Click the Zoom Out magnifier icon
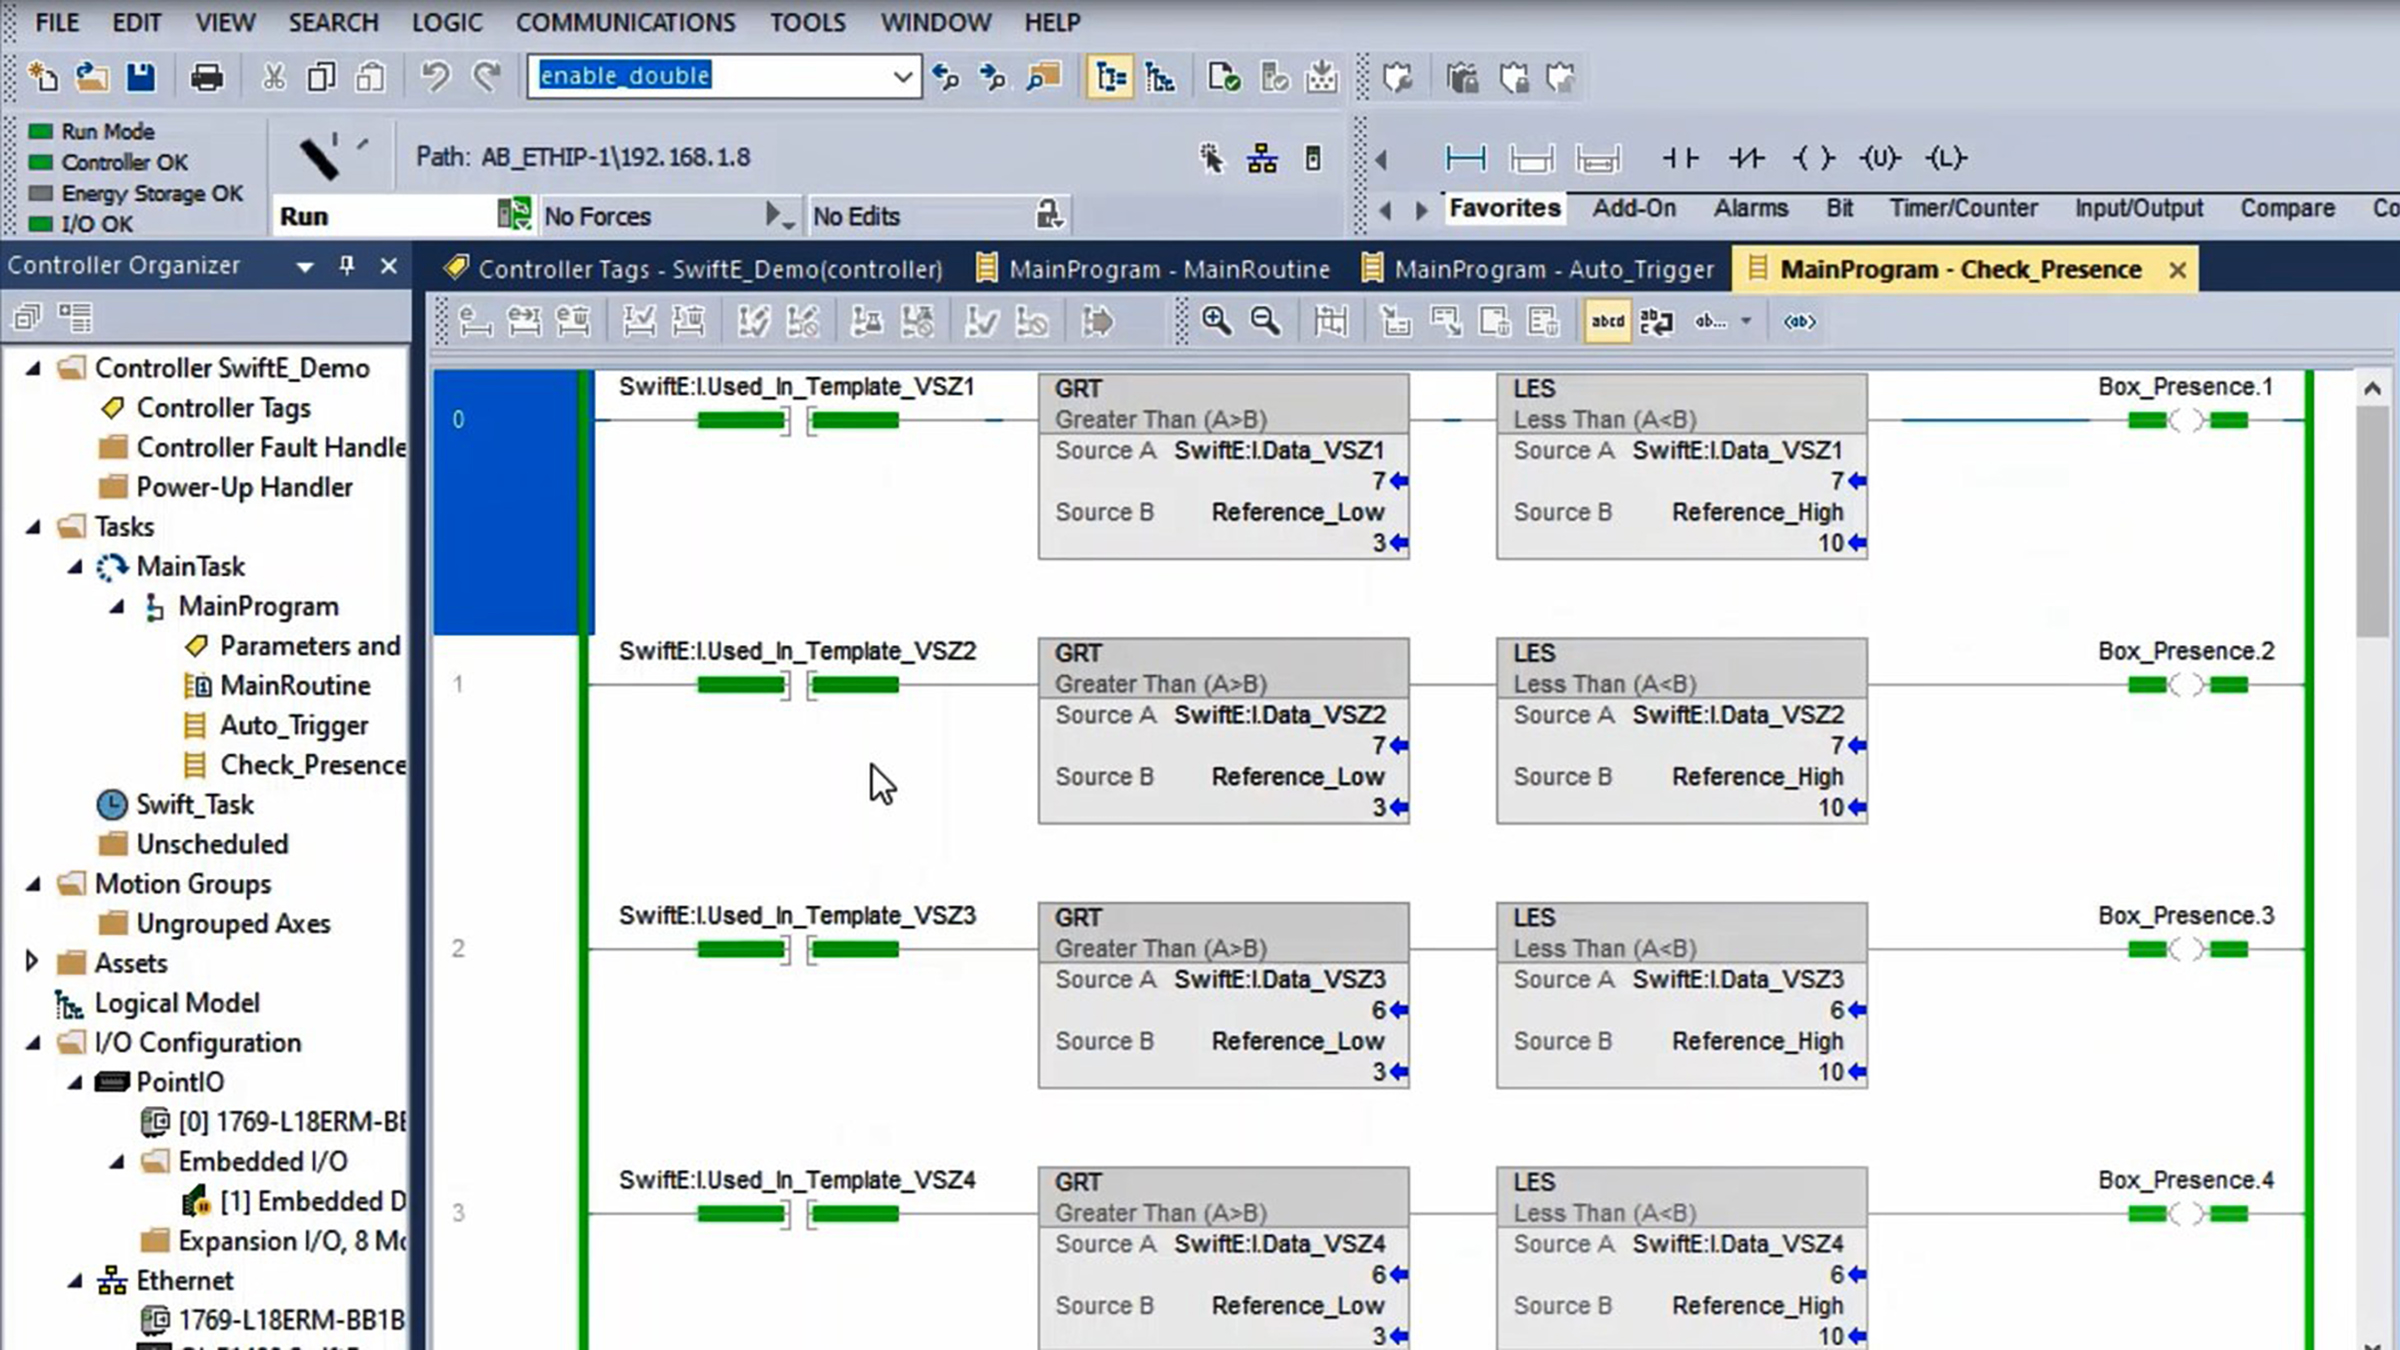This screenshot has height=1350, width=2400. click(x=1266, y=321)
